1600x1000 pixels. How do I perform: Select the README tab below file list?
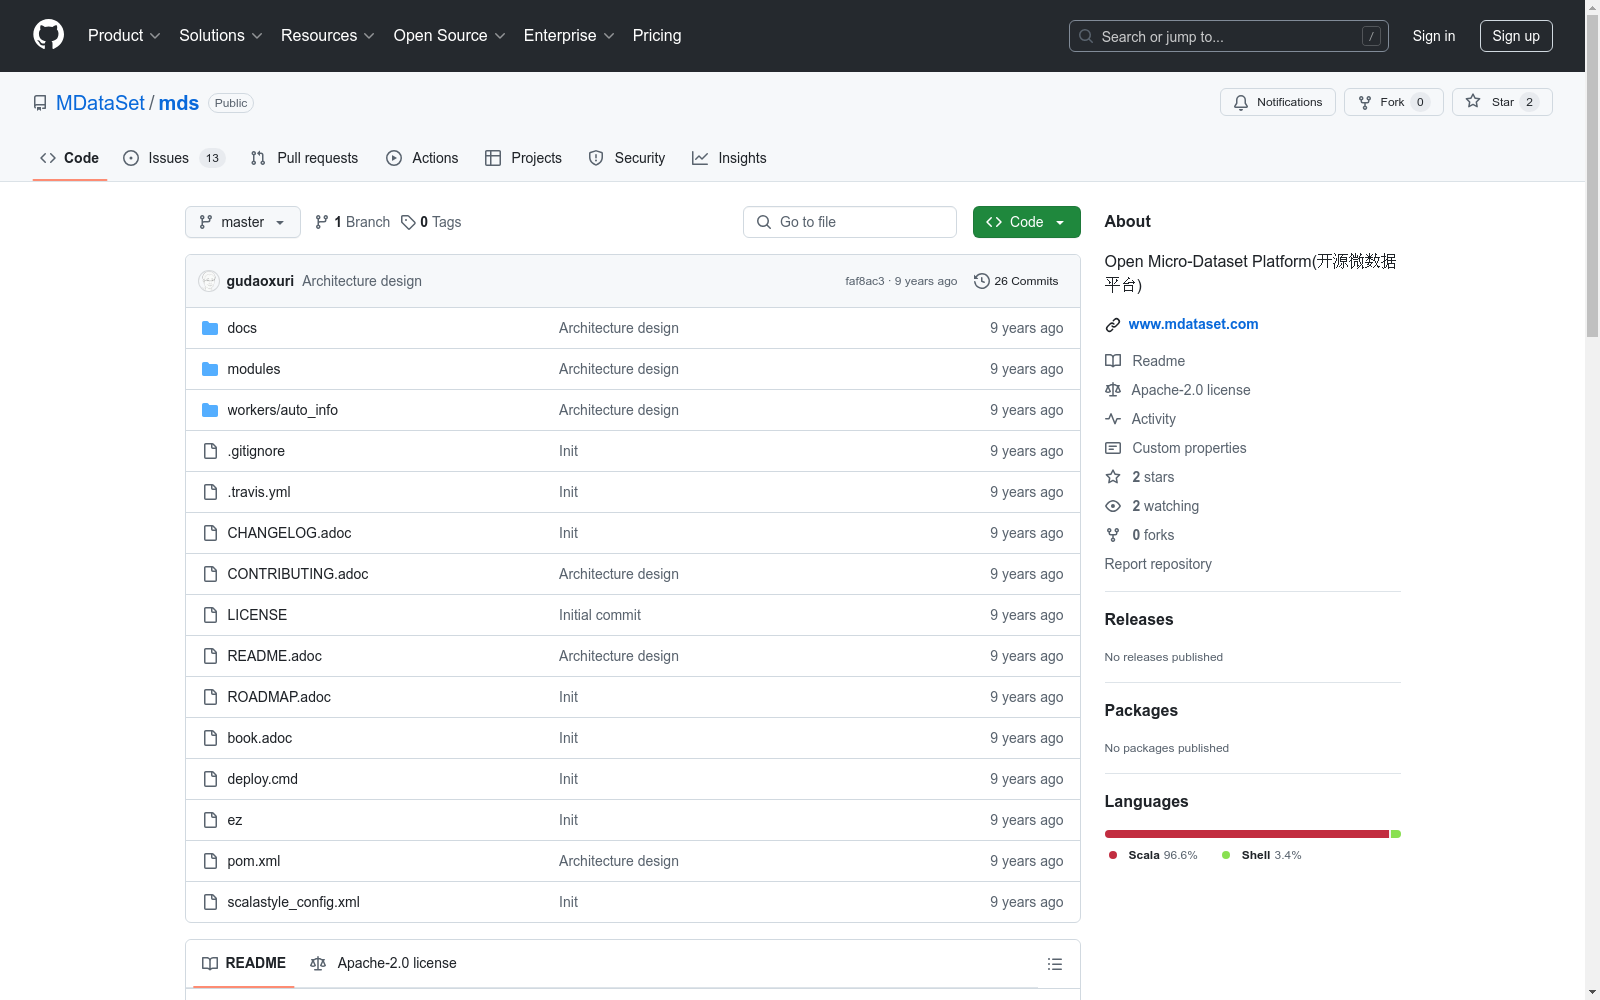coord(244,963)
